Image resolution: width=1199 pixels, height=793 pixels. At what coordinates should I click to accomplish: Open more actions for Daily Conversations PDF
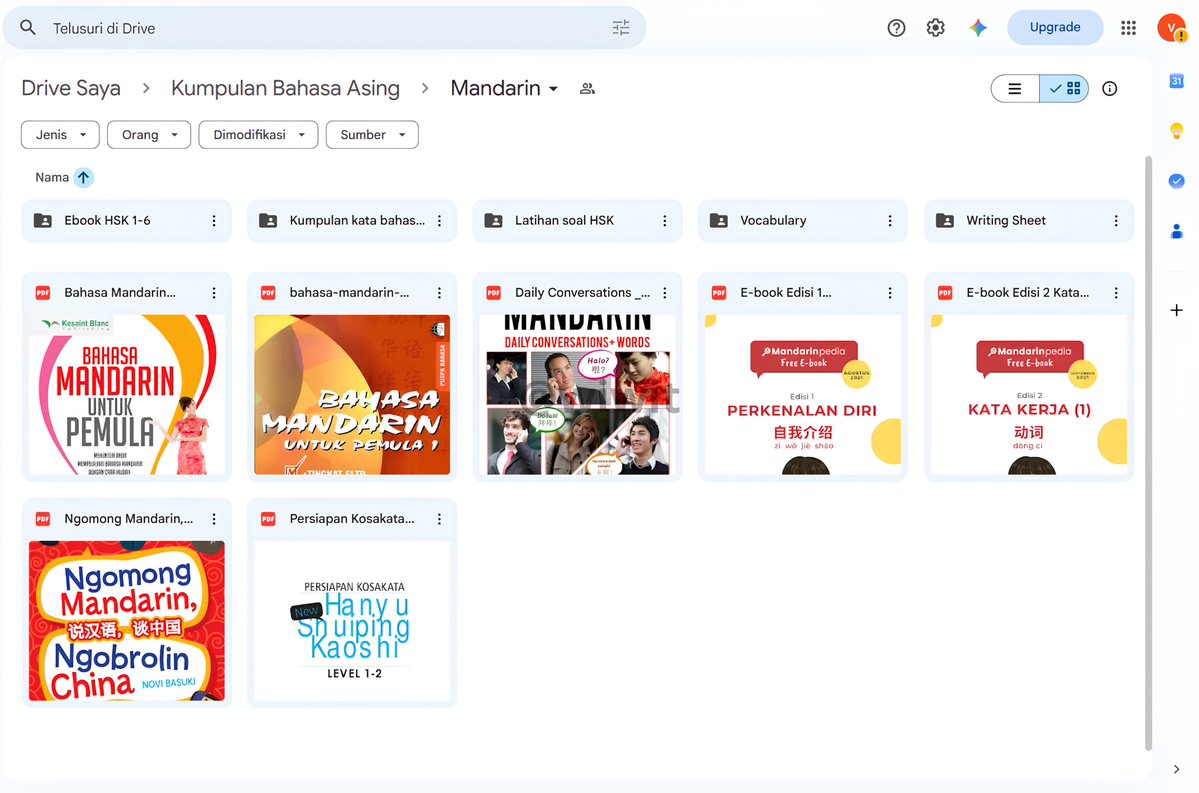pyautogui.click(x=664, y=293)
